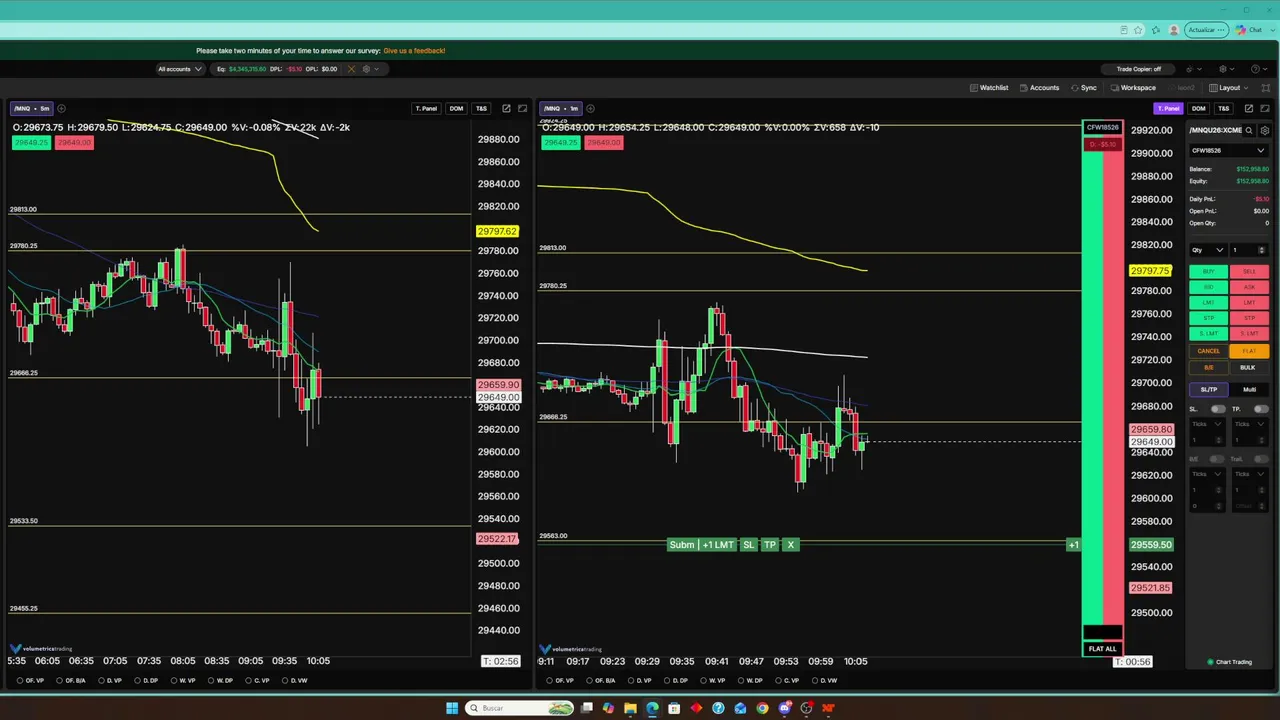
Task: Open the All accounts dropdown
Action: click(x=180, y=69)
